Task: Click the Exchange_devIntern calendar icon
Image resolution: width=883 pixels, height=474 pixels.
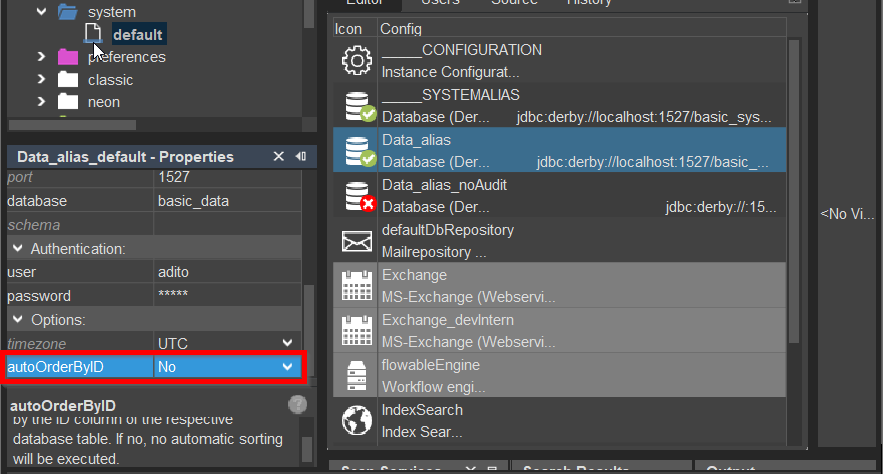Action: [x=357, y=331]
